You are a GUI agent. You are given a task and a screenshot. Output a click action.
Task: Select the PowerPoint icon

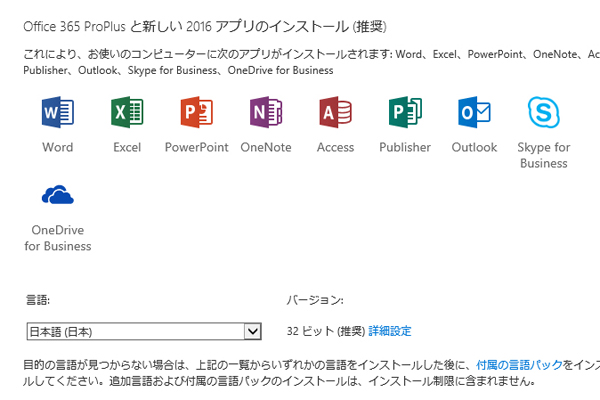click(196, 113)
